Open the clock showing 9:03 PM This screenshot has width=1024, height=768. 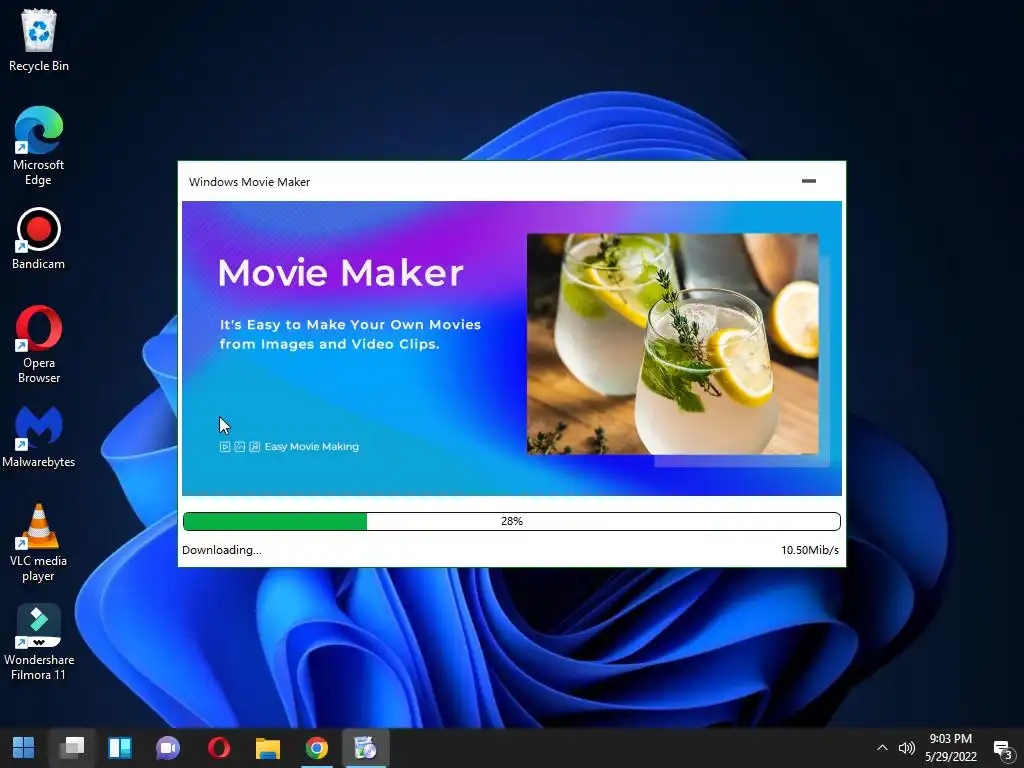click(x=951, y=748)
